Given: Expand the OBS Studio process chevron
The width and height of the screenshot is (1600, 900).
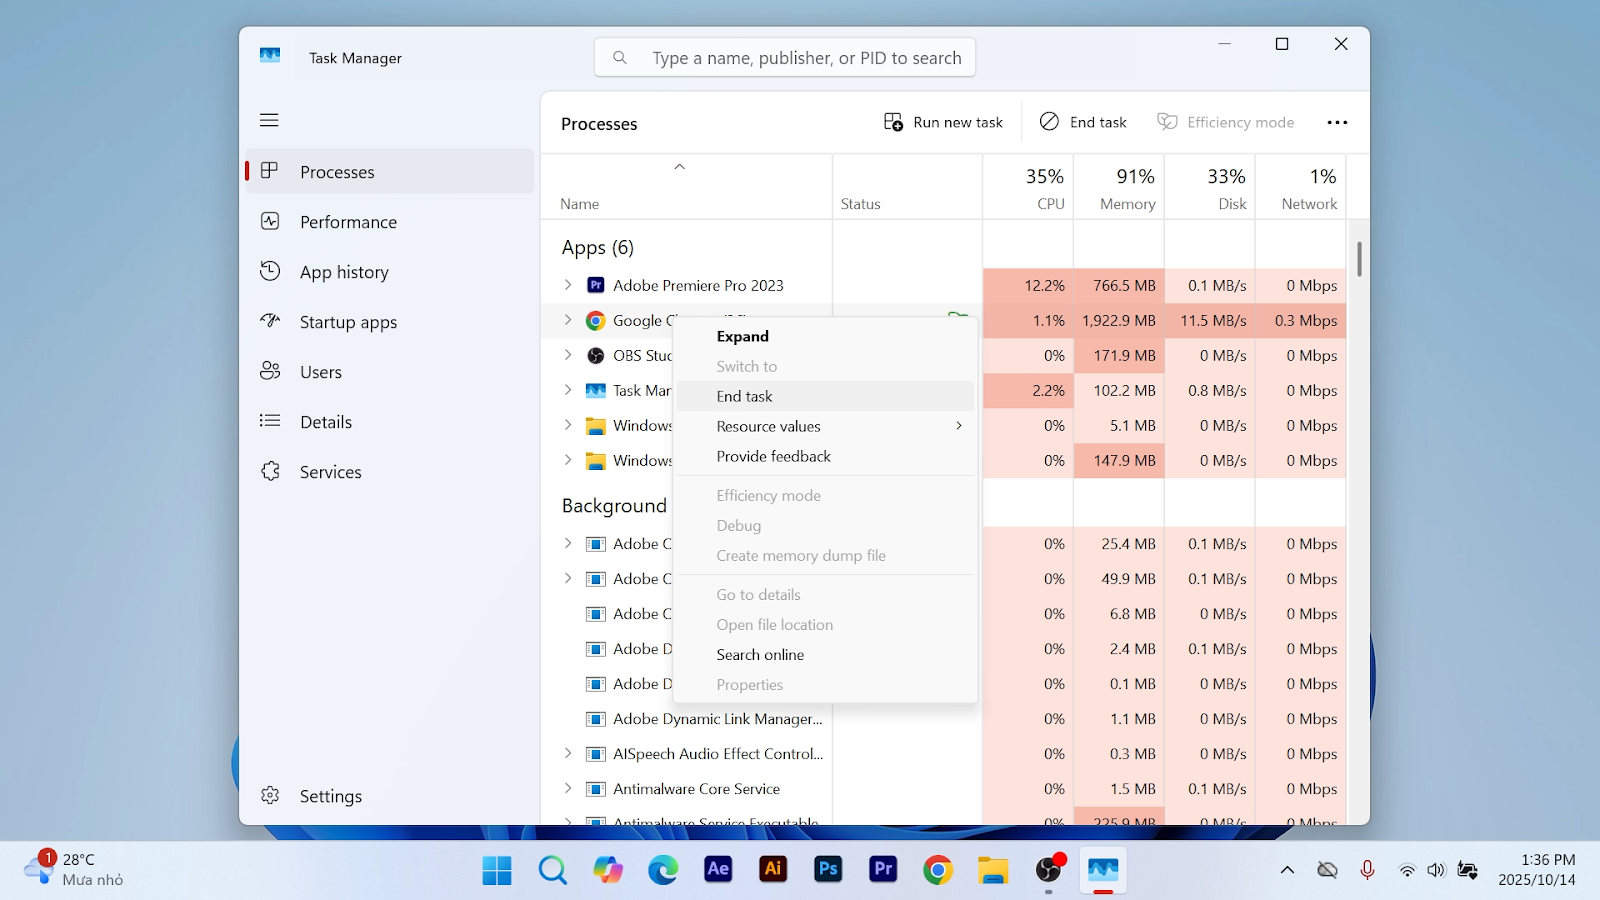Looking at the screenshot, I should tap(568, 355).
